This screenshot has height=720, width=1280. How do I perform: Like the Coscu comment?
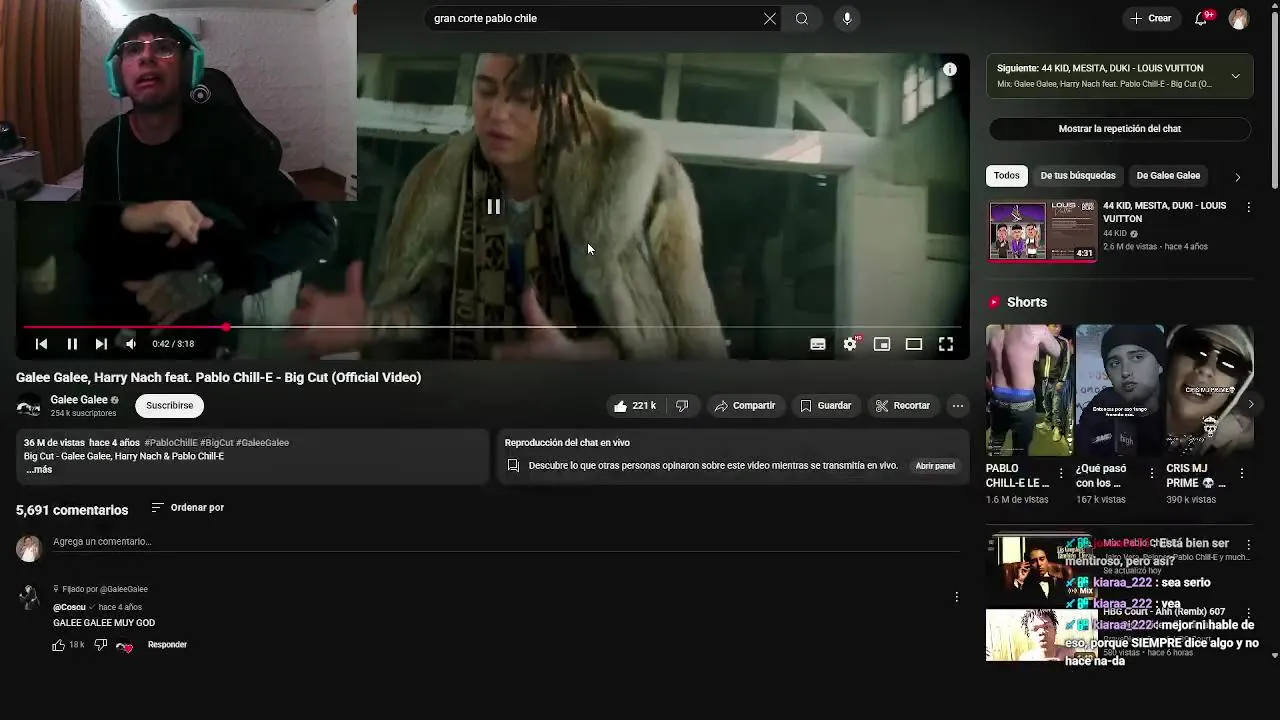coord(59,645)
